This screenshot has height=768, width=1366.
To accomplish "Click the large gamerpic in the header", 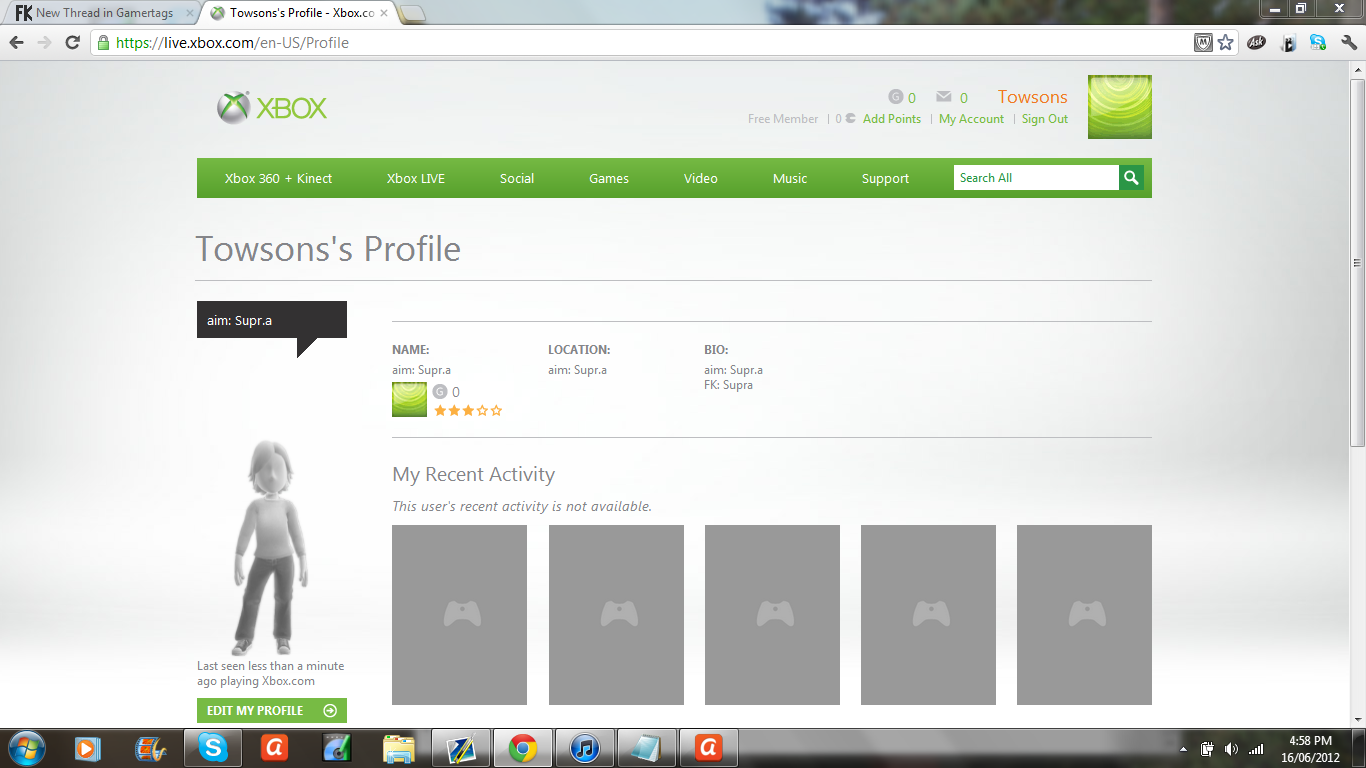I will click(1120, 107).
